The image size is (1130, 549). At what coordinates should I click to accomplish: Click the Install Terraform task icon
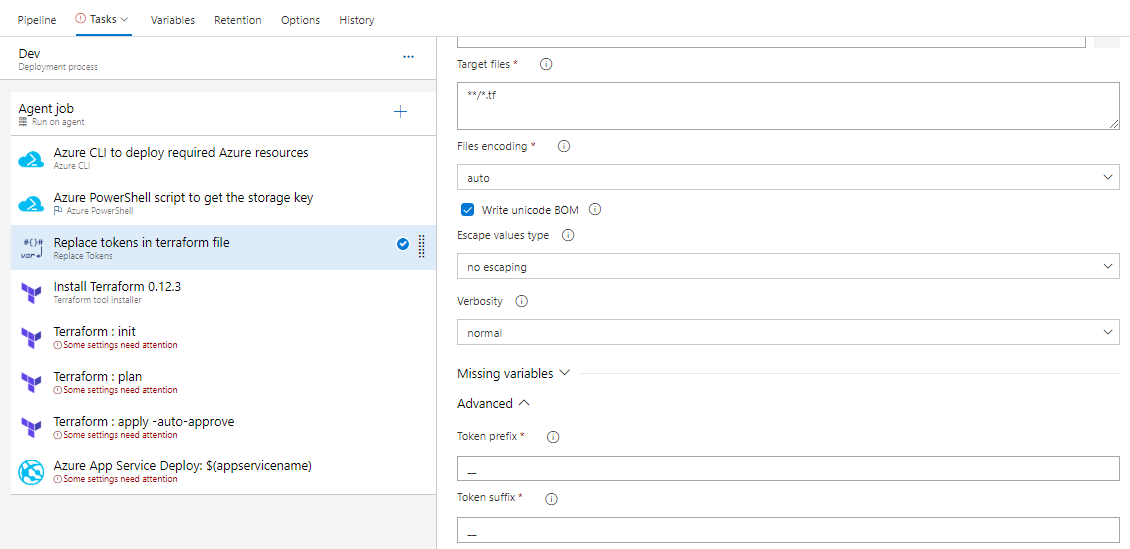click(x=32, y=293)
